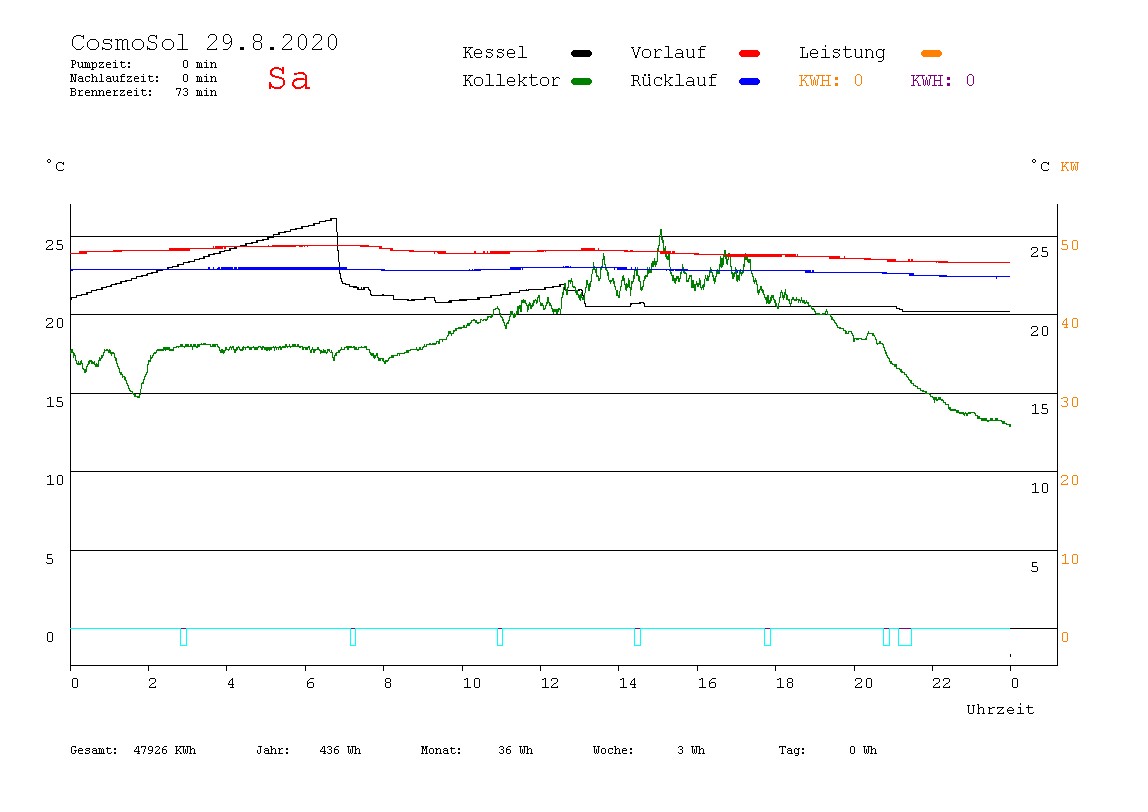
Task: Click the cyan pulse marker near hour 7
Action: click(x=353, y=637)
